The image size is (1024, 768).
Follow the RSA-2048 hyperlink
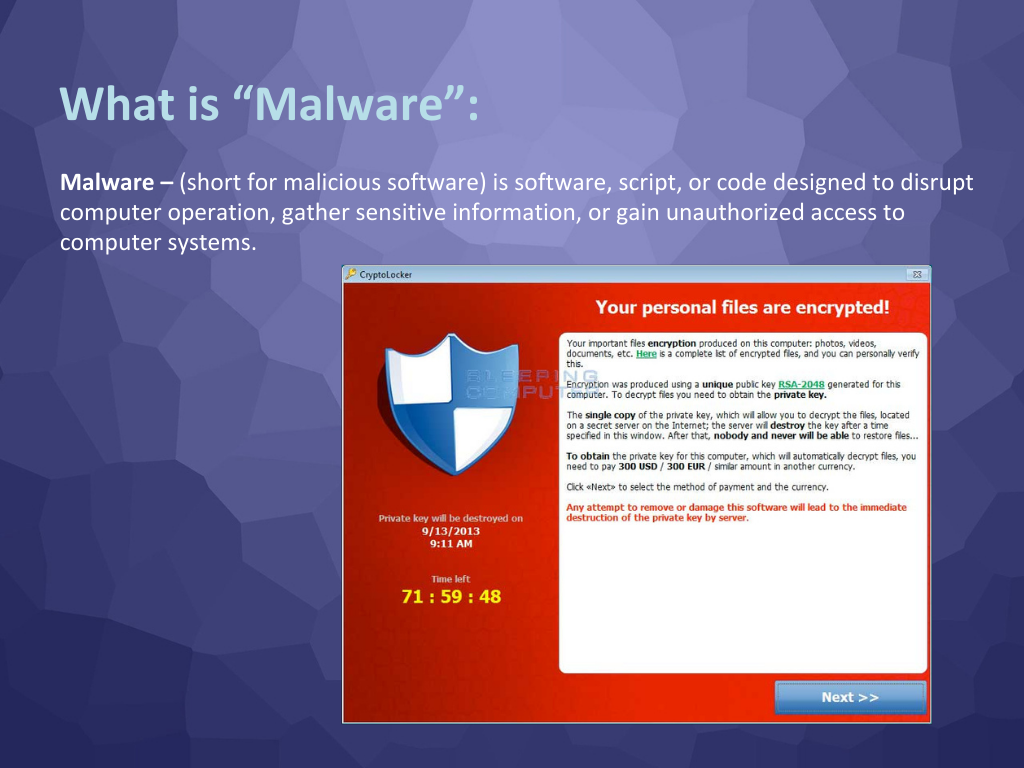[801, 384]
